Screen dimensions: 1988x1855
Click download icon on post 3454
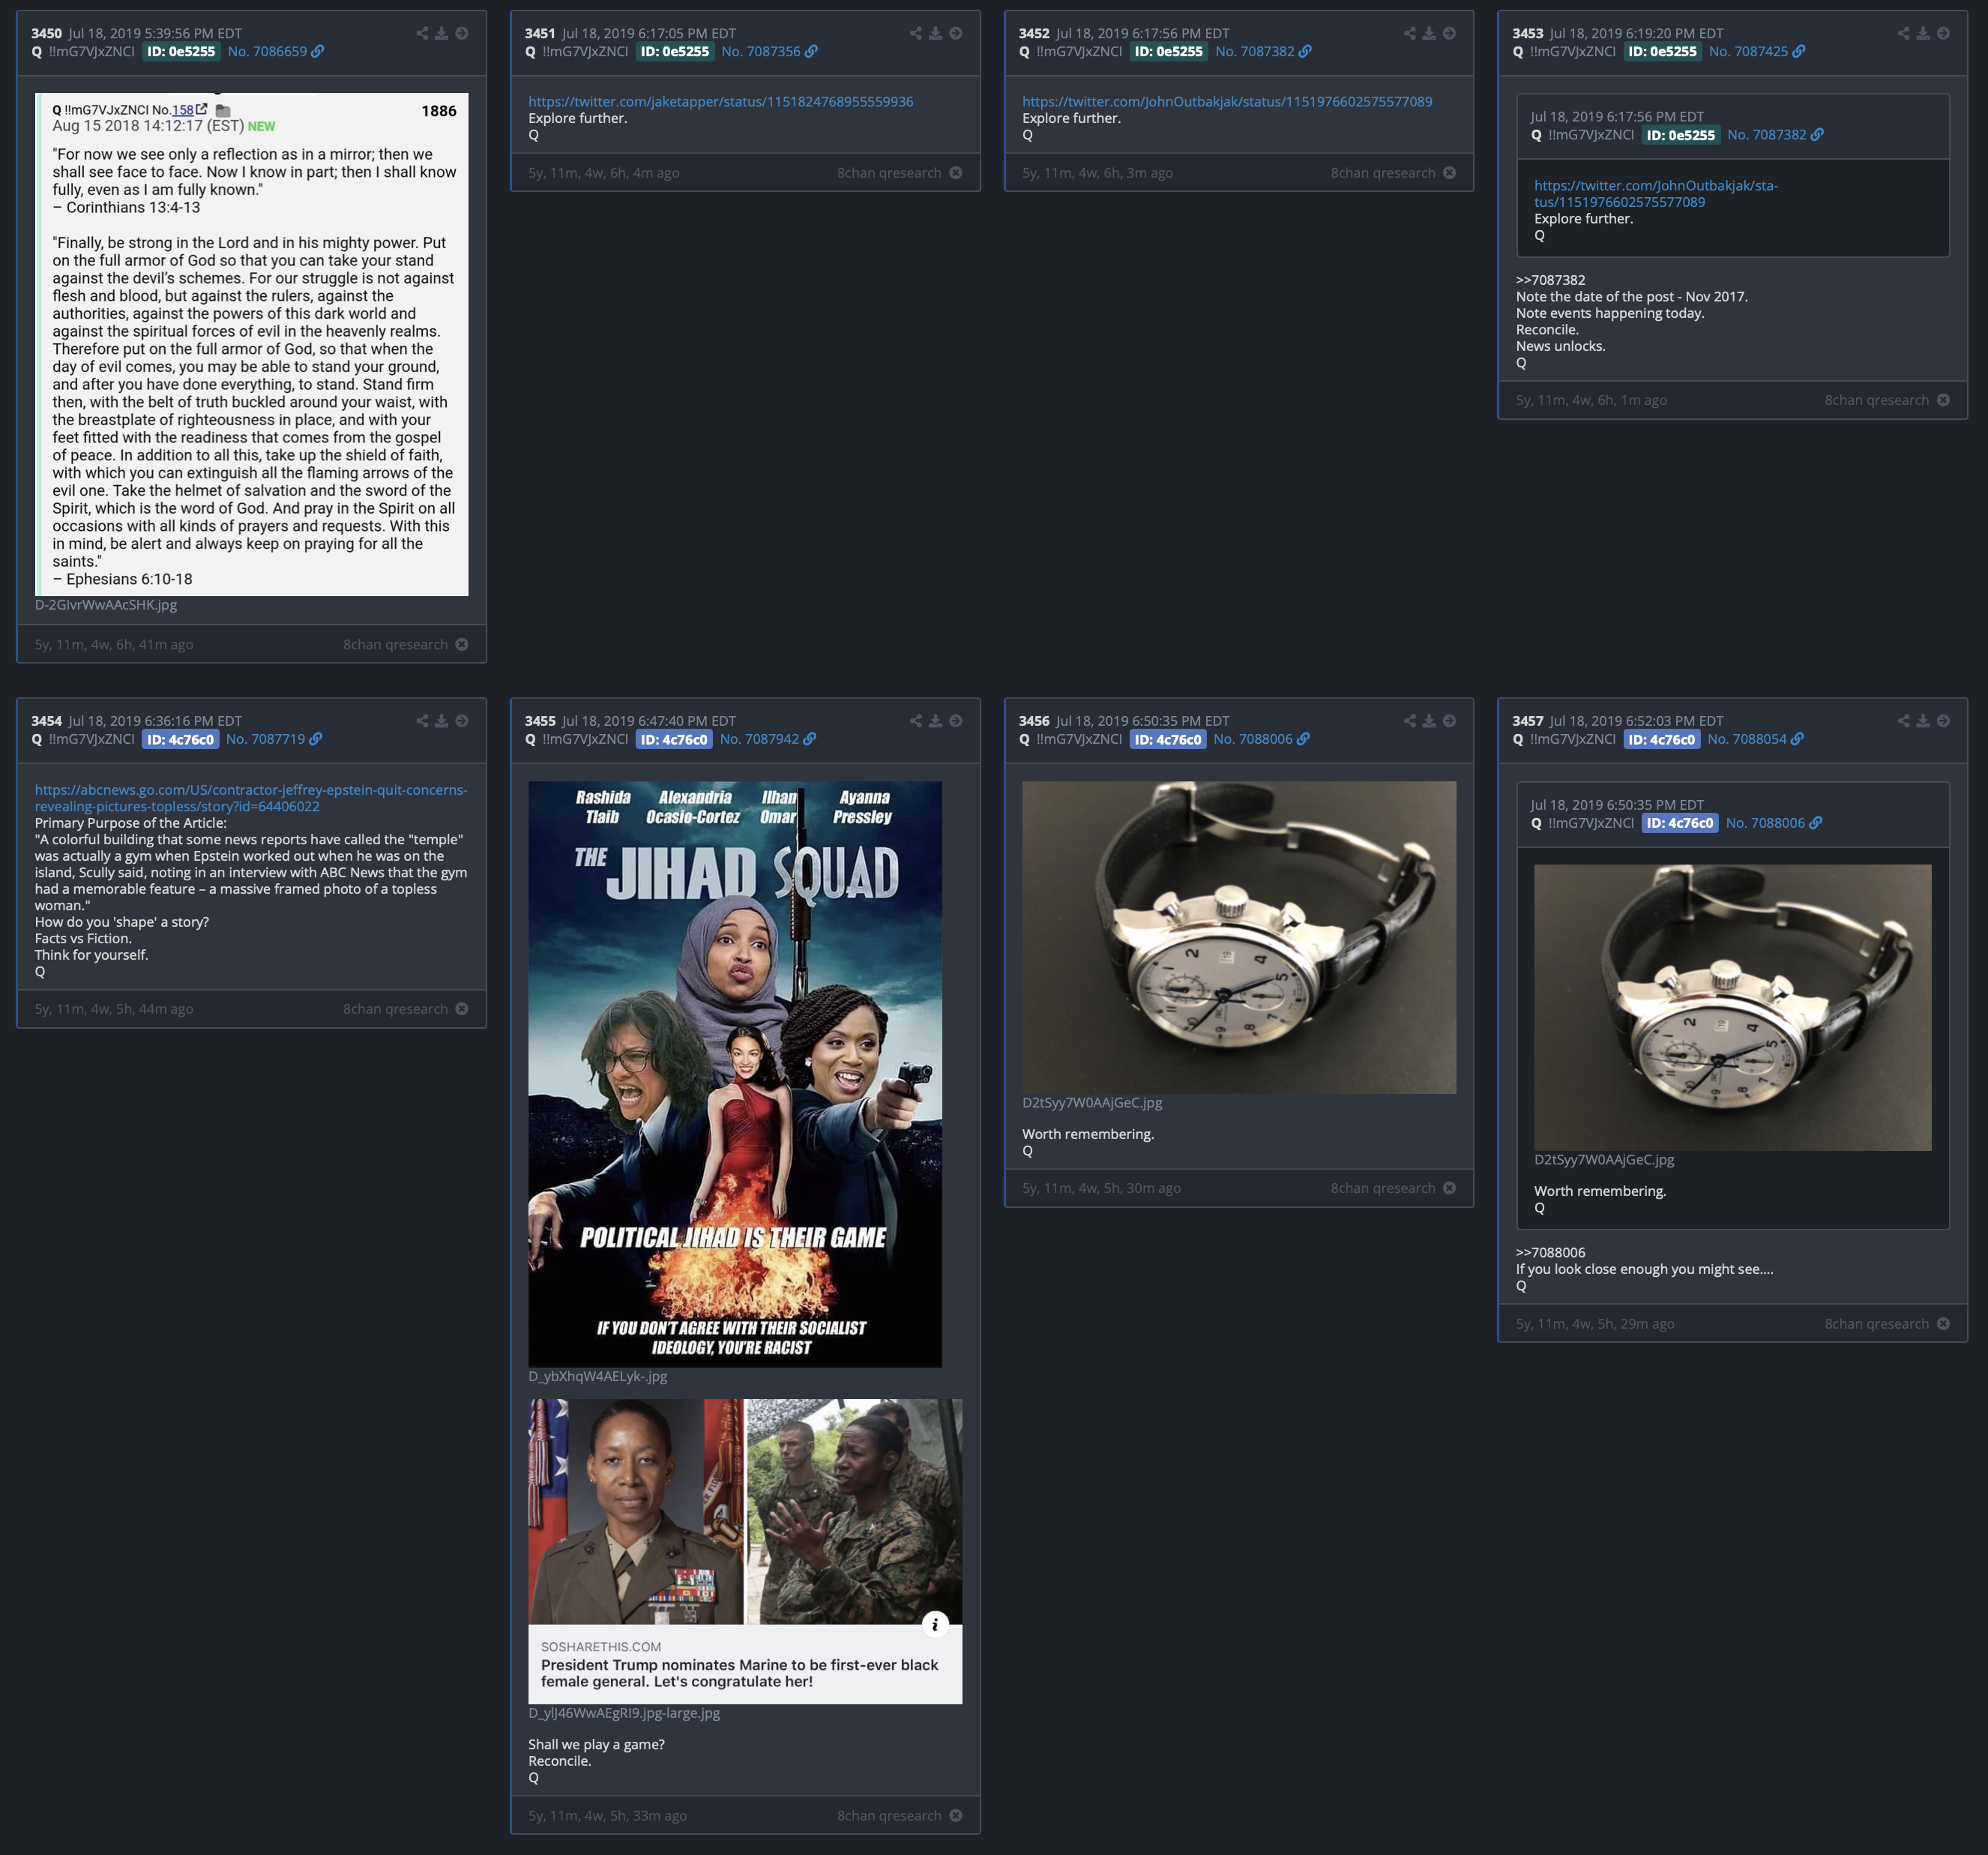tap(441, 721)
